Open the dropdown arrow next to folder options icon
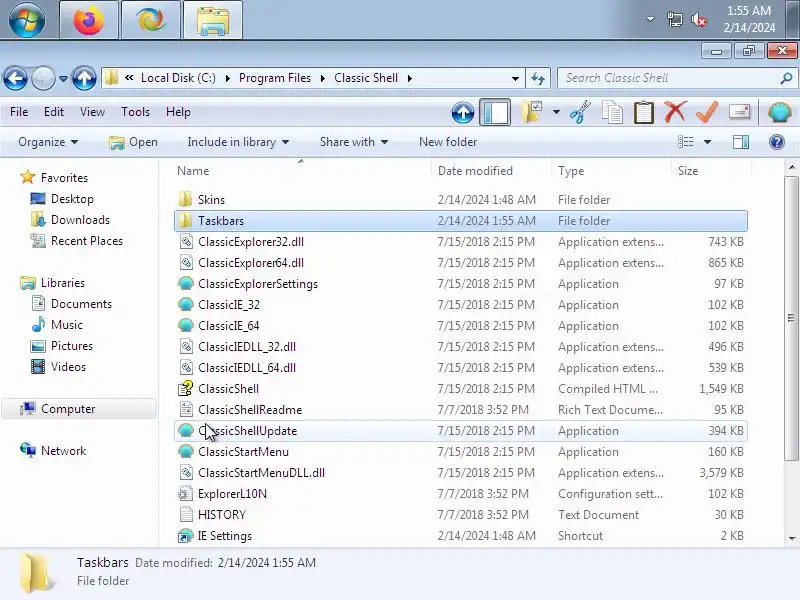 [x=556, y=112]
